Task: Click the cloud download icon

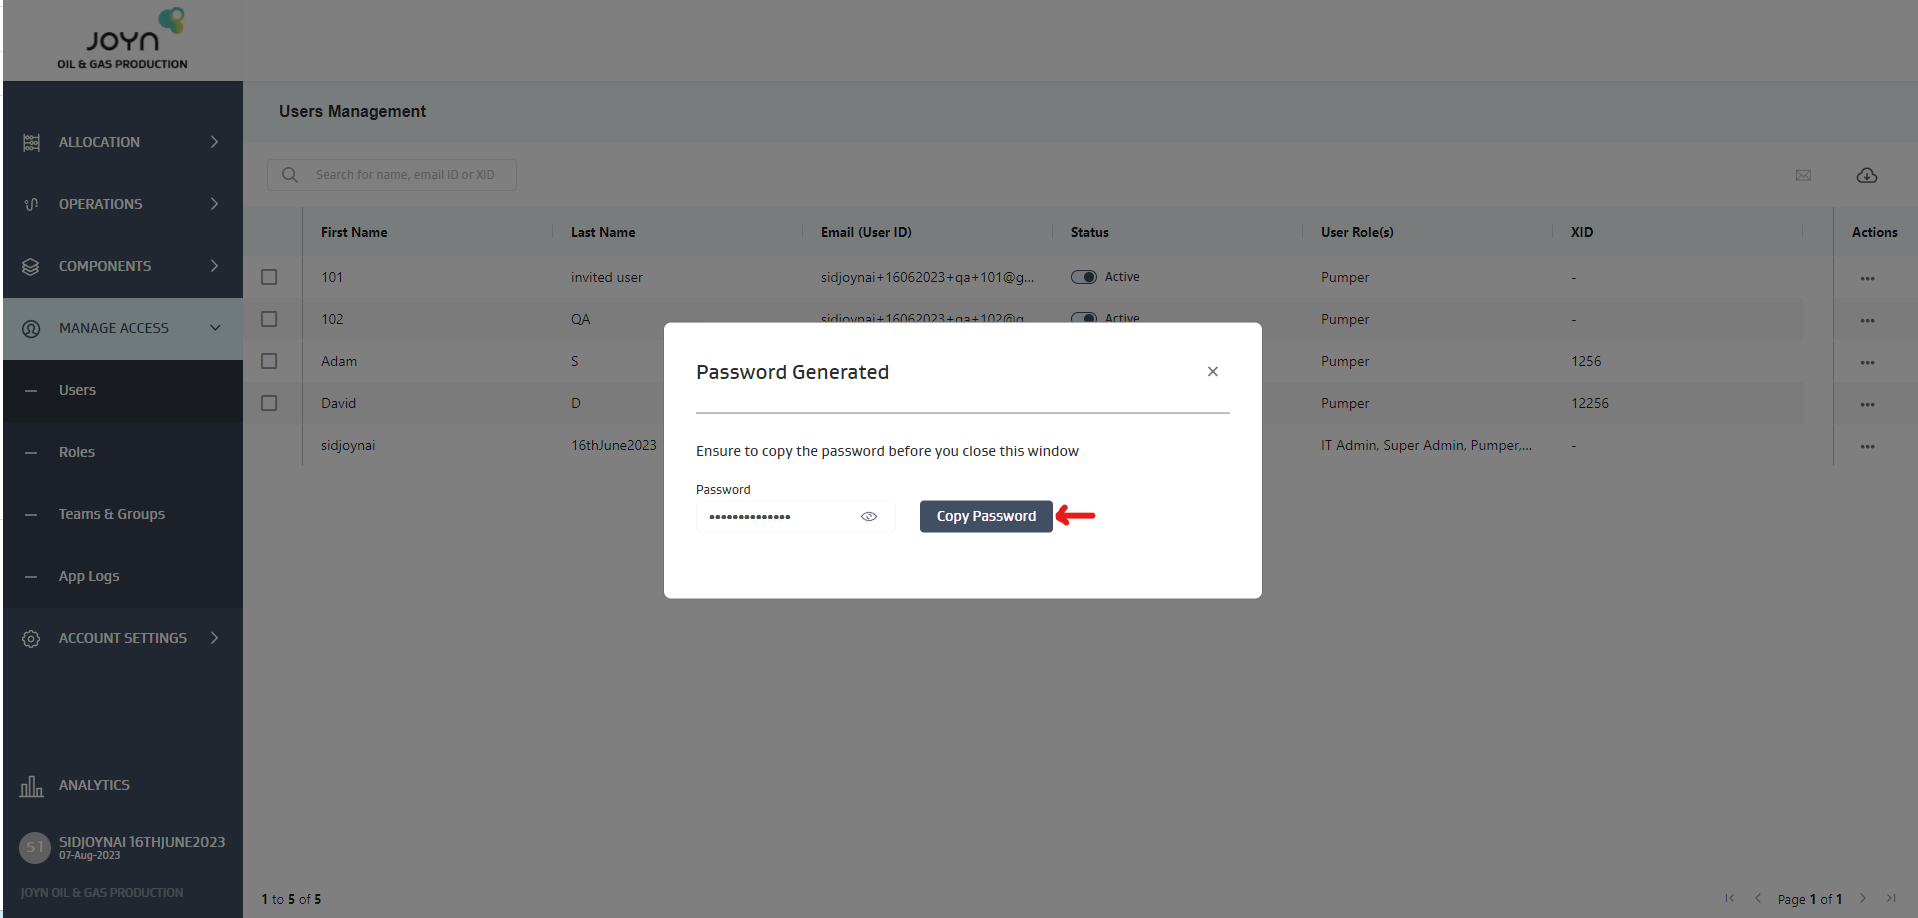Action: coord(1866,176)
